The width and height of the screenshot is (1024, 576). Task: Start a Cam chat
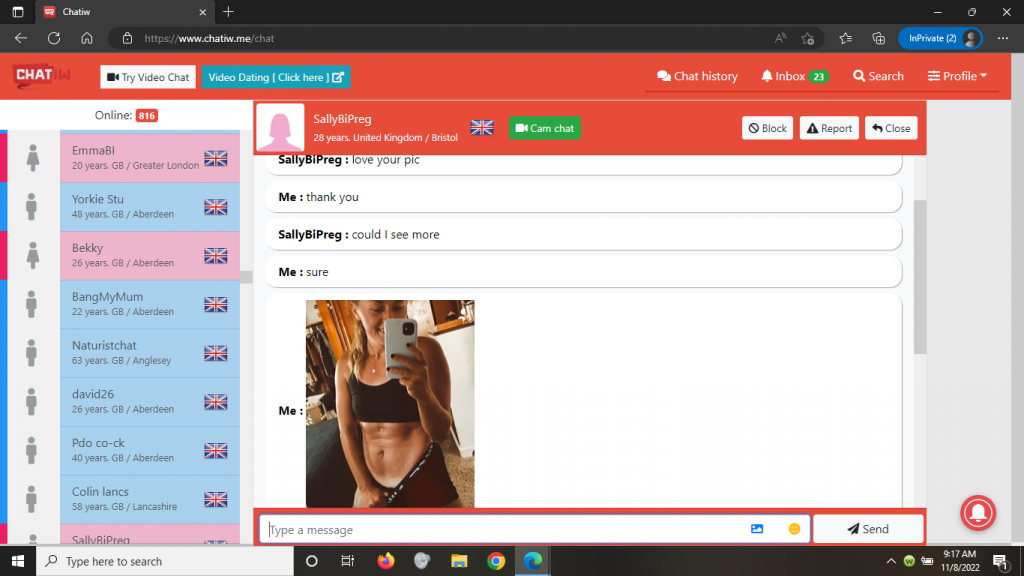click(x=545, y=128)
